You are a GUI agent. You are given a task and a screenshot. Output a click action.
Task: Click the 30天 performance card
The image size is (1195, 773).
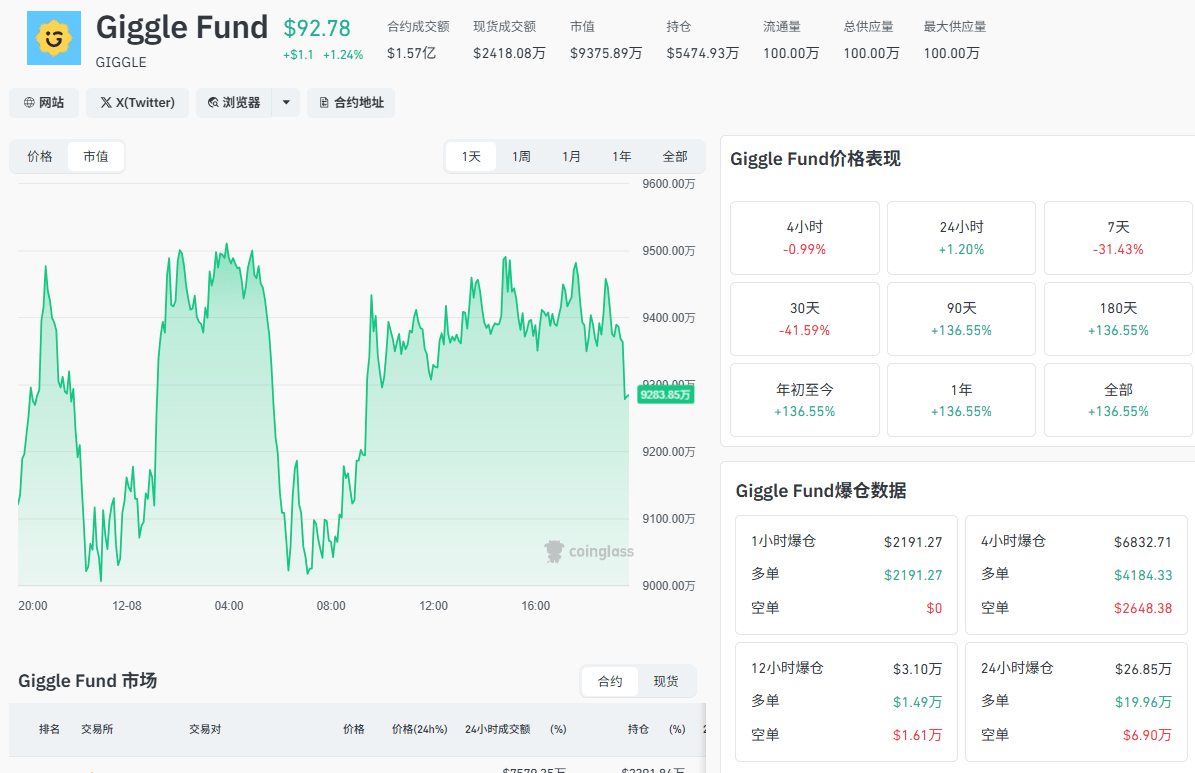[805, 319]
